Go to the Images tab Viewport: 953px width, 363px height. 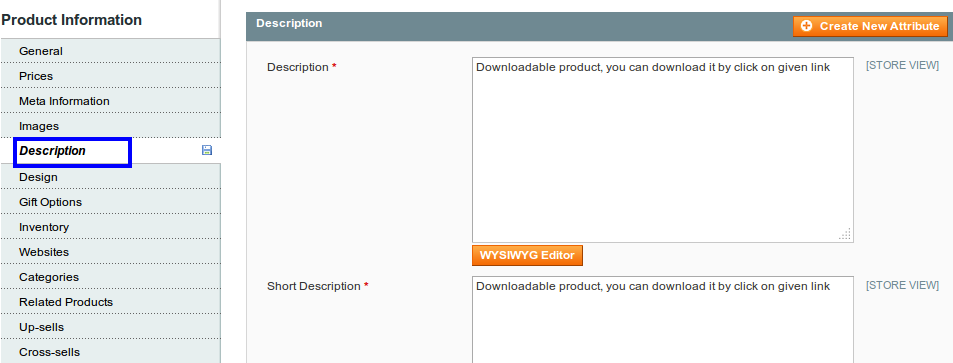point(110,126)
